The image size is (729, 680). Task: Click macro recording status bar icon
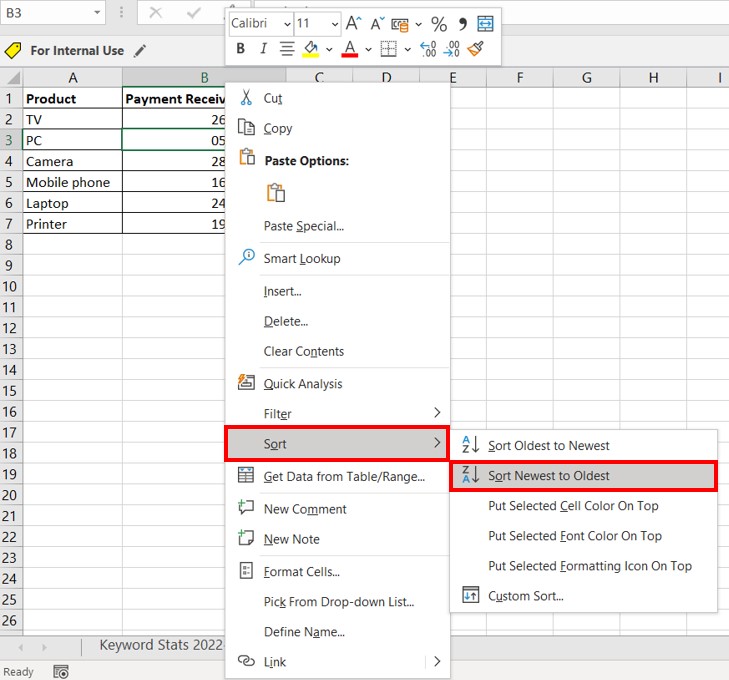tap(61, 672)
